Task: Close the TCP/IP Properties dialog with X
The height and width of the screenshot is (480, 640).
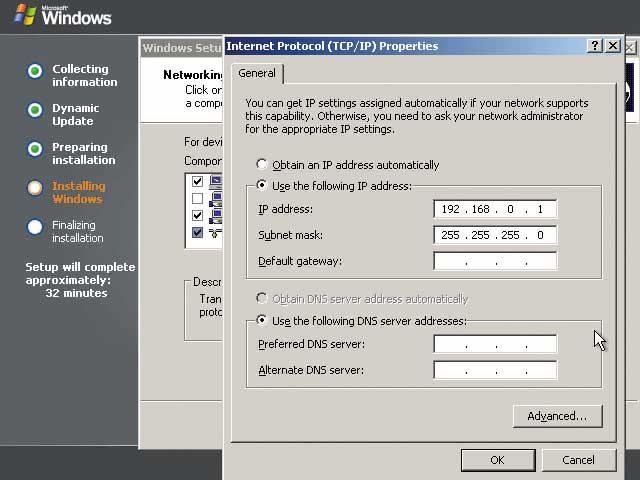Action: 613,45
